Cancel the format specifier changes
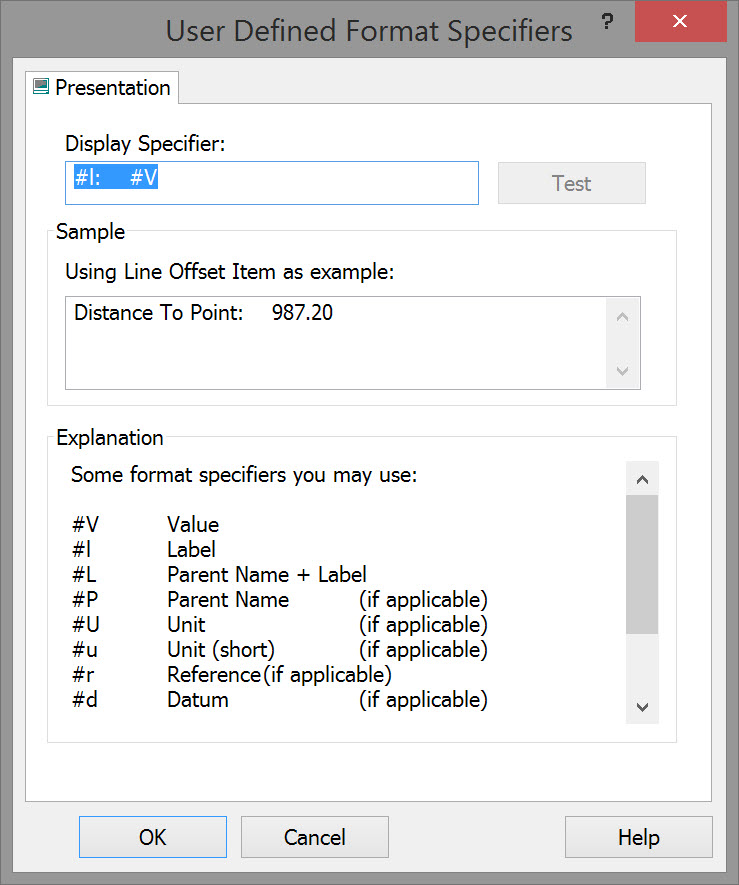Viewport: 739px width, 885px height. [x=314, y=837]
